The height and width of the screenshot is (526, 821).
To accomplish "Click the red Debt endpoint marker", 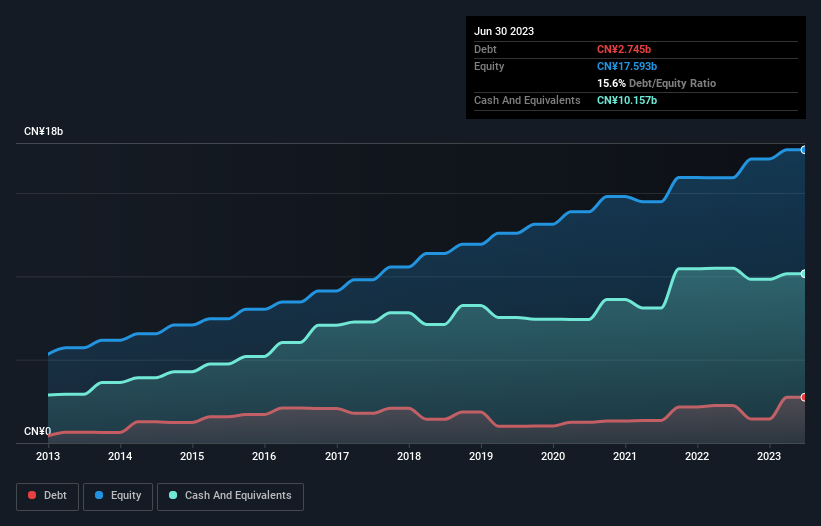I will click(x=803, y=397).
